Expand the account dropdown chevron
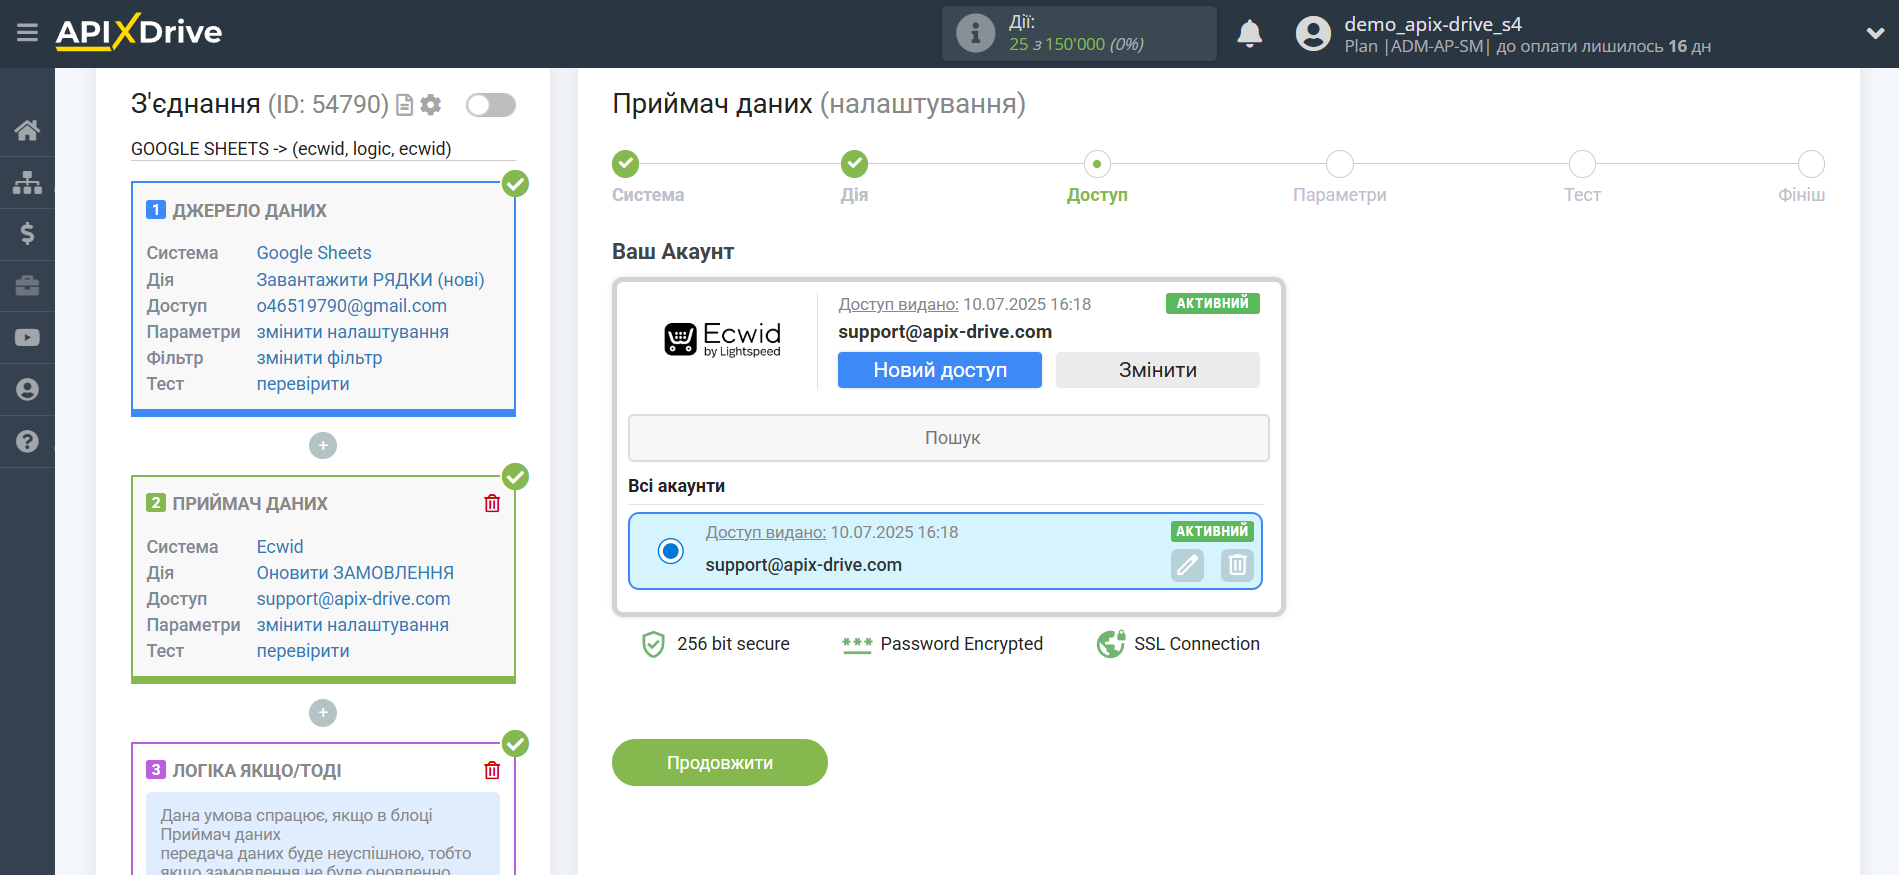This screenshot has width=1899, height=875. 1875,33
